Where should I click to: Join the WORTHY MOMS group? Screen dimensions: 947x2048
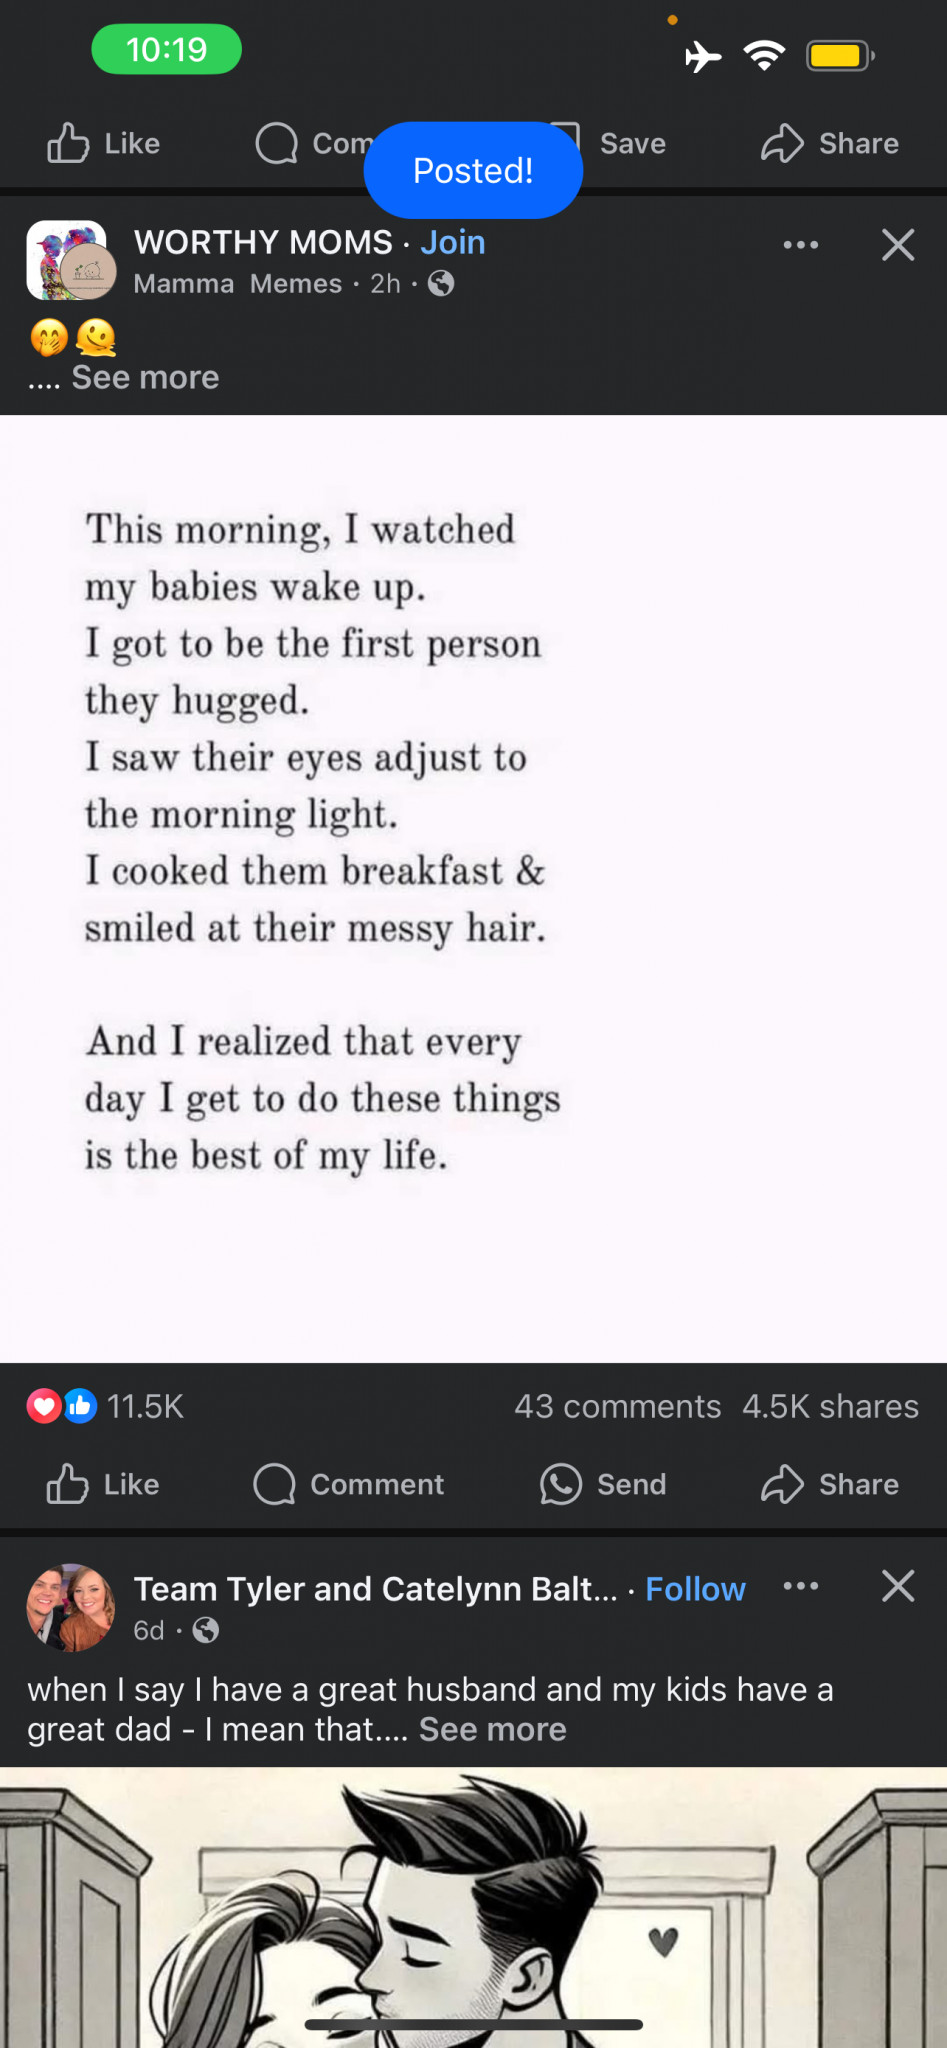click(x=453, y=242)
